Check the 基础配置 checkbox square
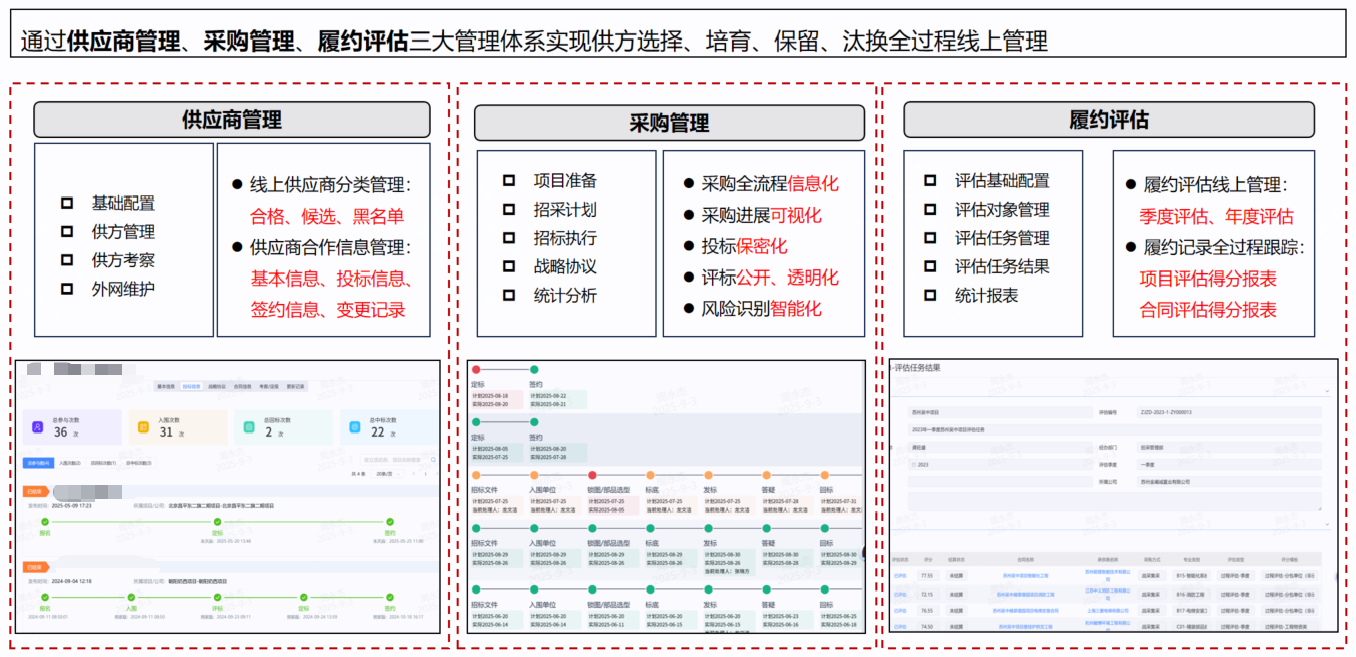The height and width of the screenshot is (657, 1356). click(x=67, y=203)
